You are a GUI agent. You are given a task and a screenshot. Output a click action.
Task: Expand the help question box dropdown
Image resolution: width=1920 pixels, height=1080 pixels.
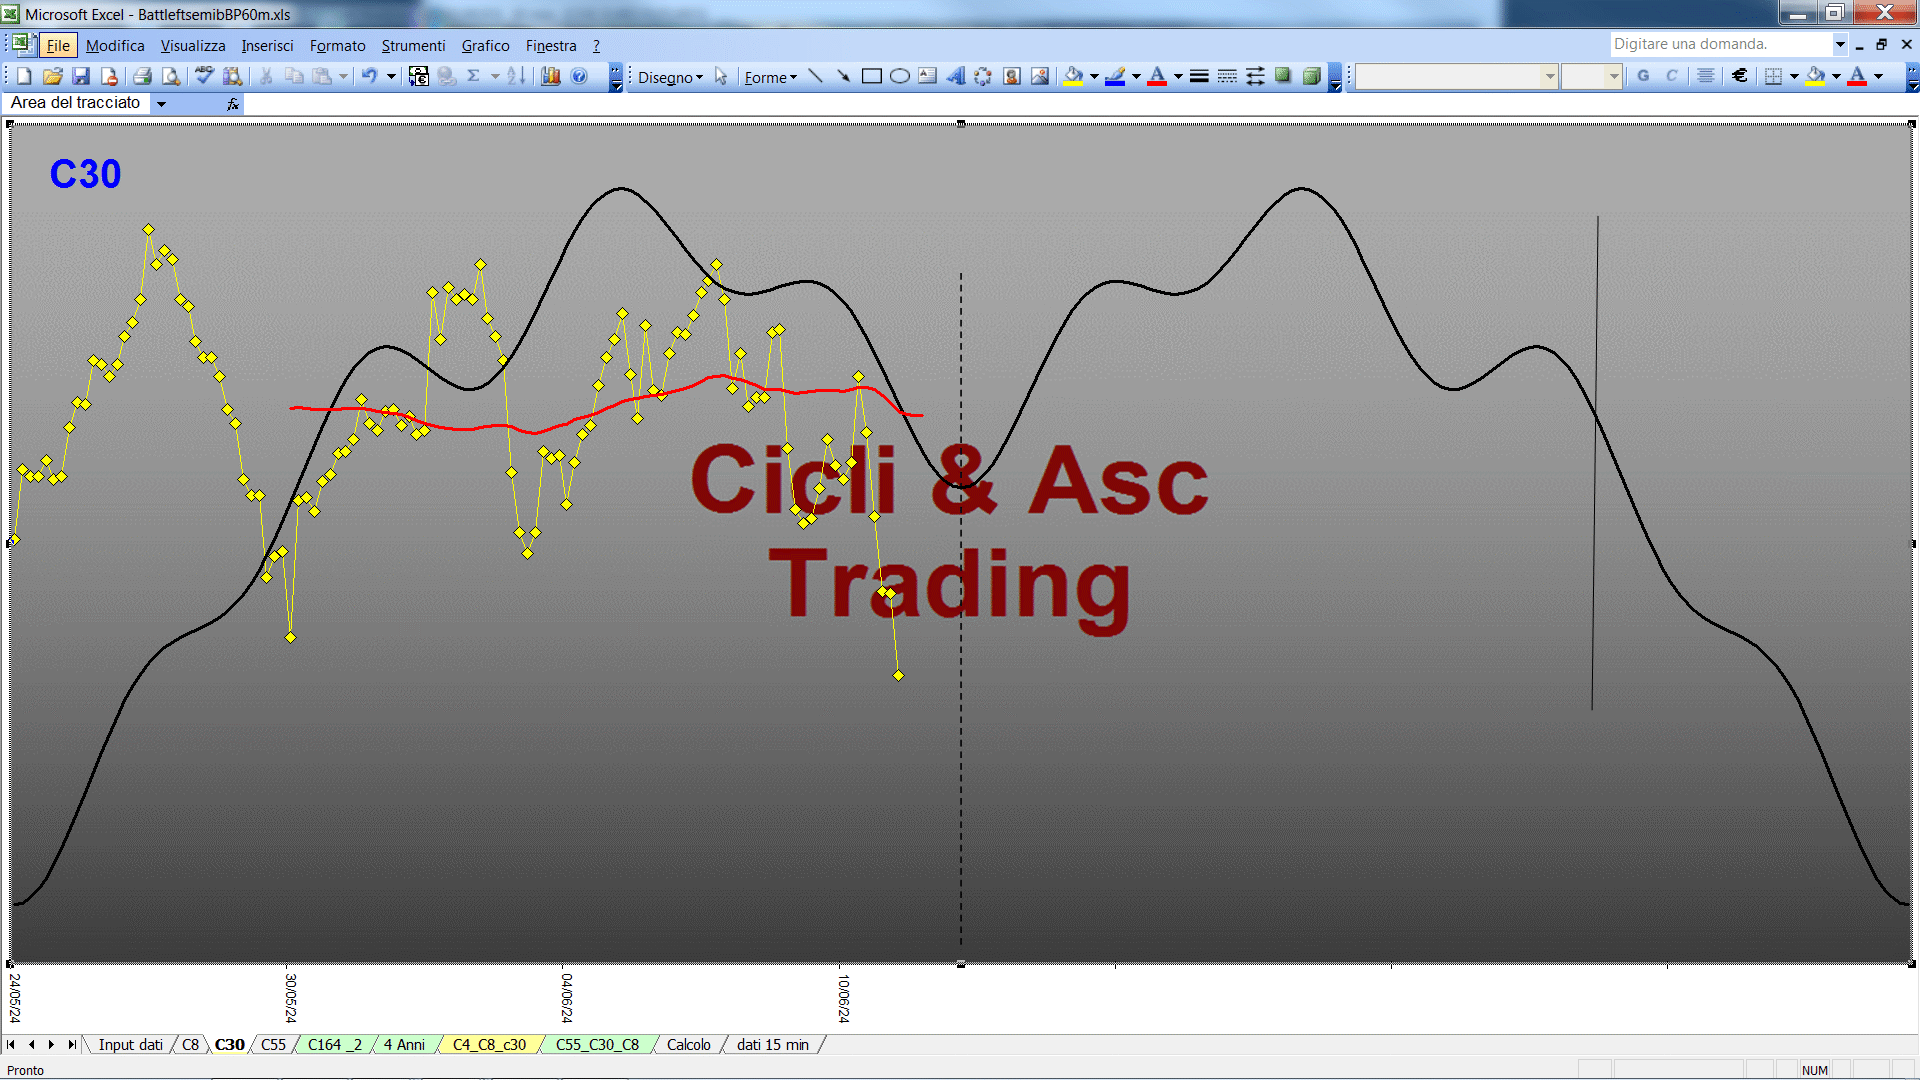coord(1839,44)
